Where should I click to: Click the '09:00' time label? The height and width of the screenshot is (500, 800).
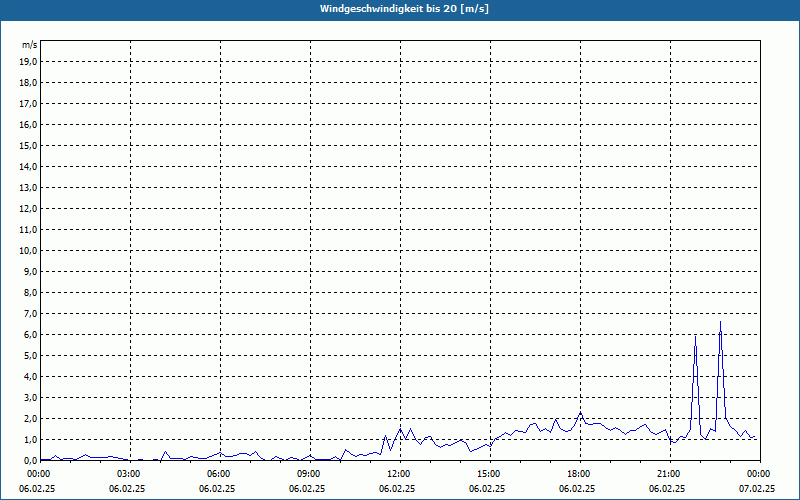pyautogui.click(x=311, y=474)
